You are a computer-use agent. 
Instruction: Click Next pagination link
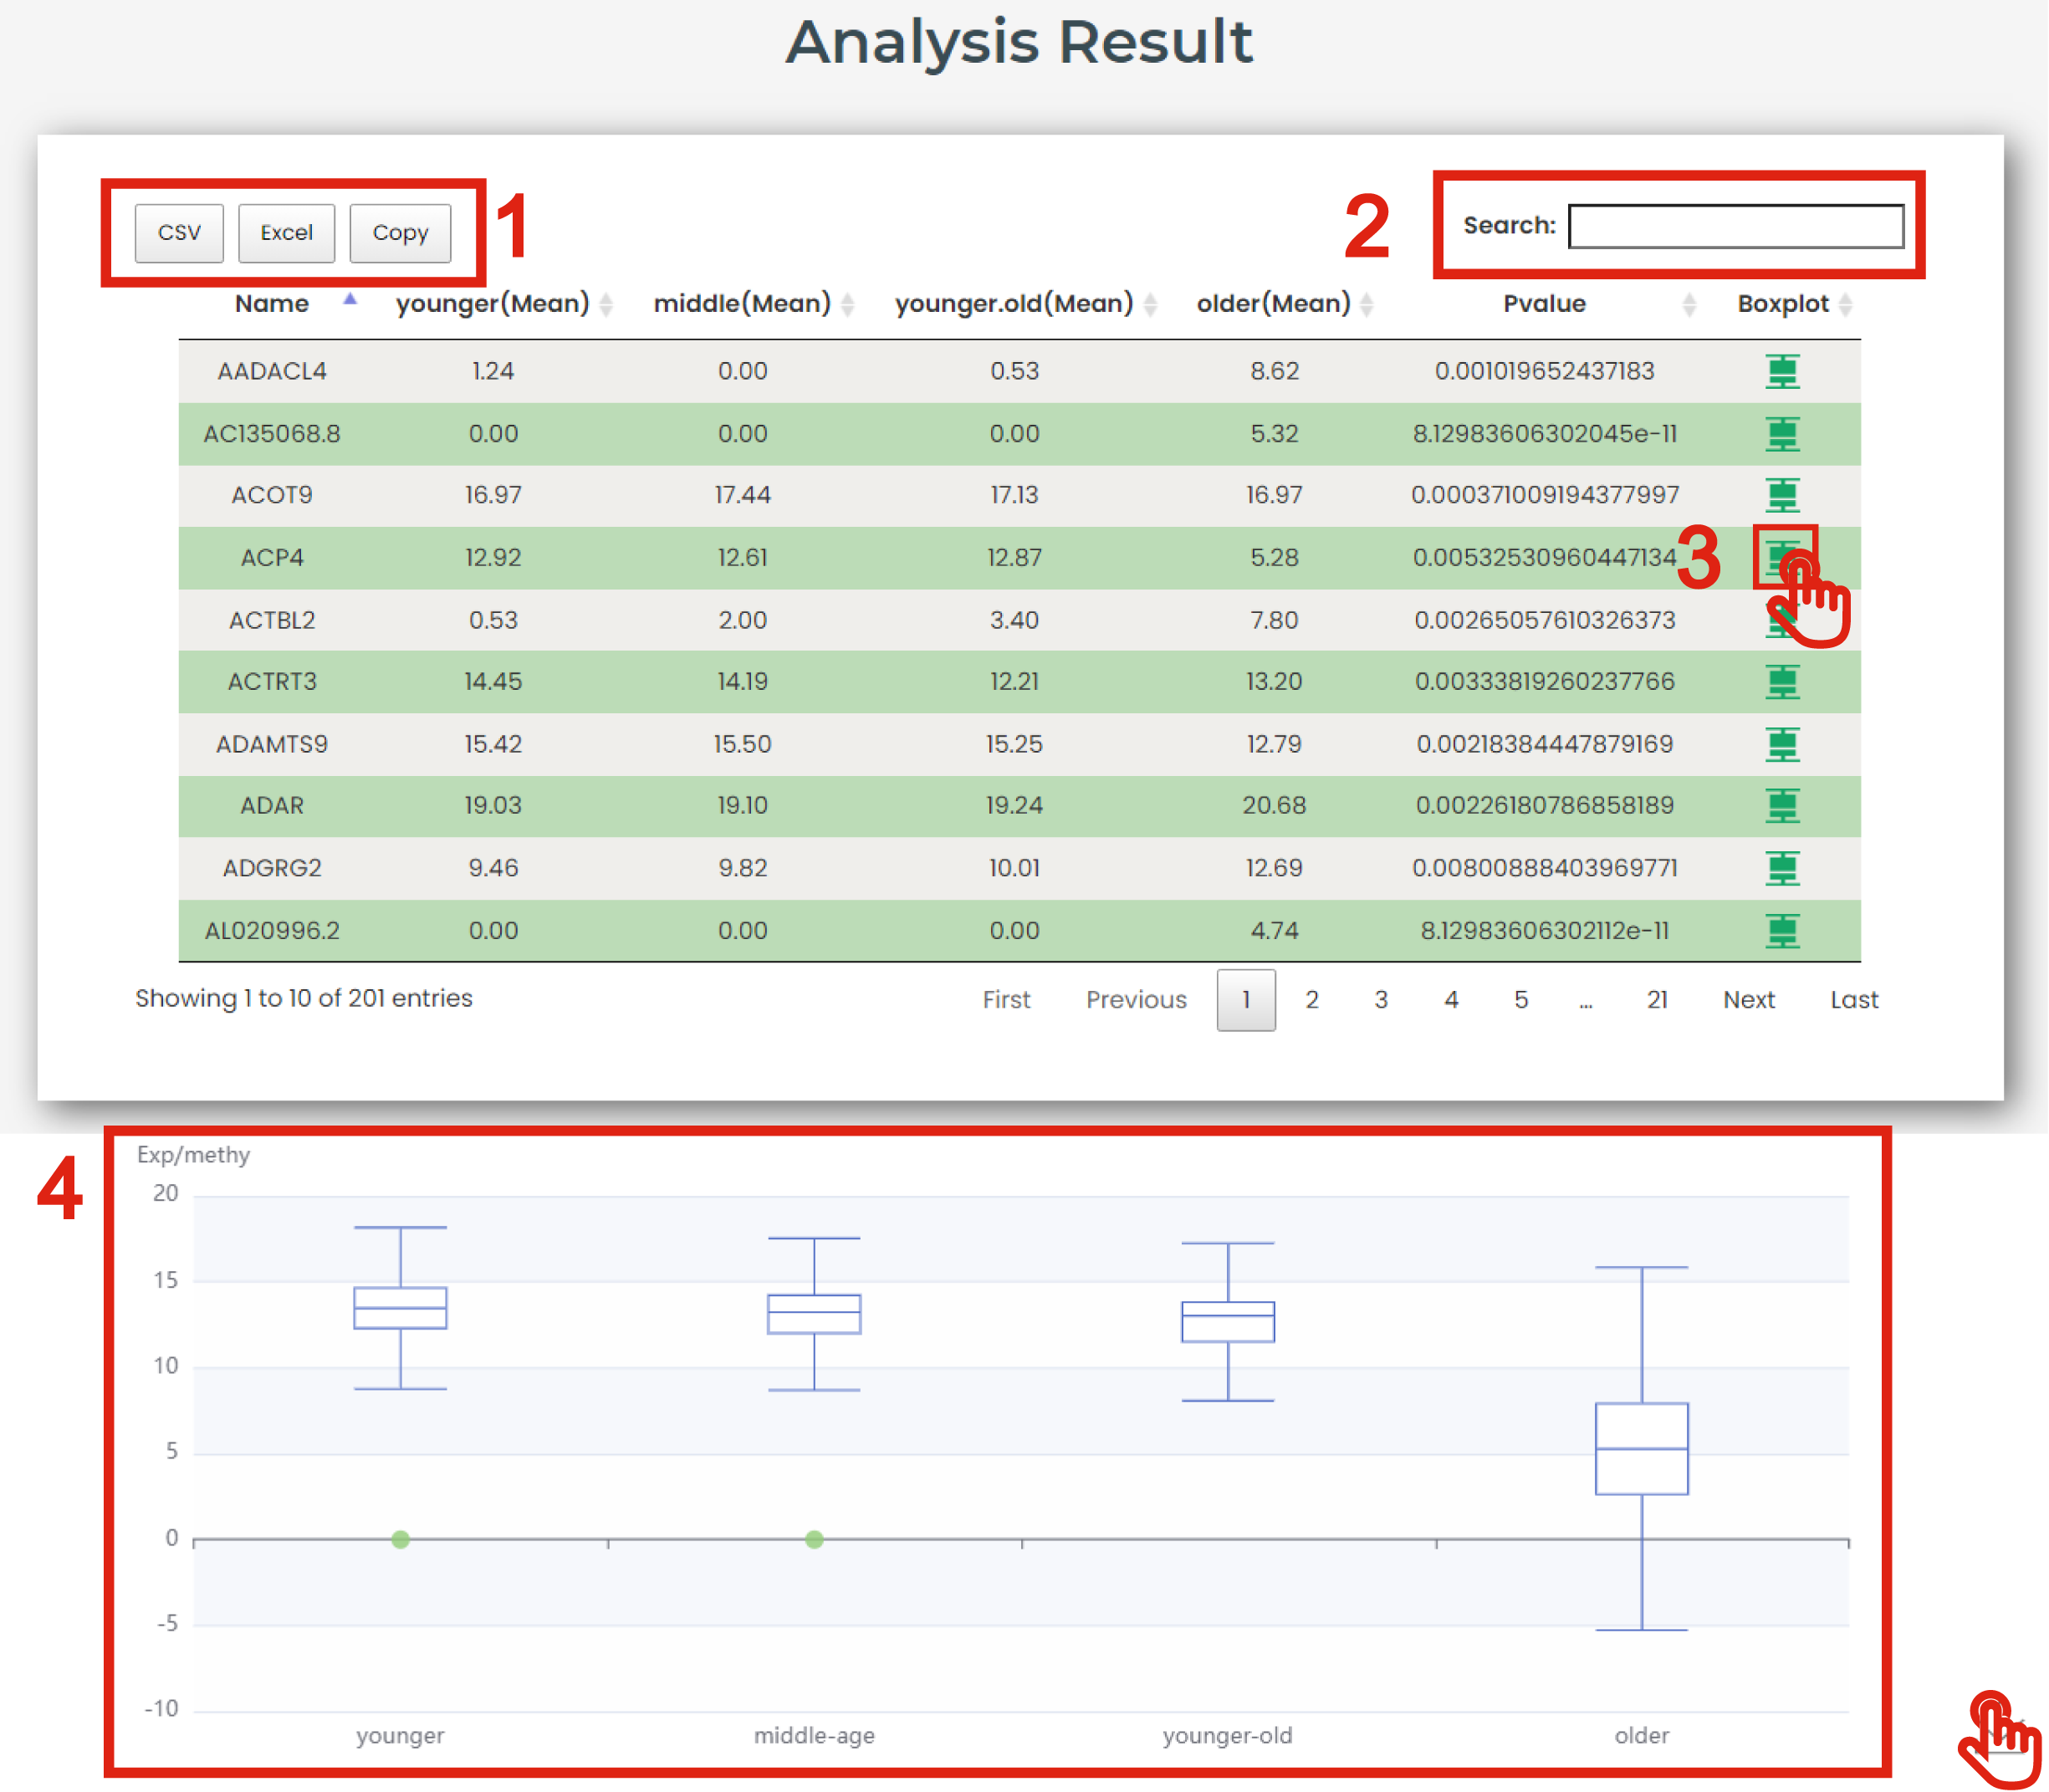point(1748,1000)
